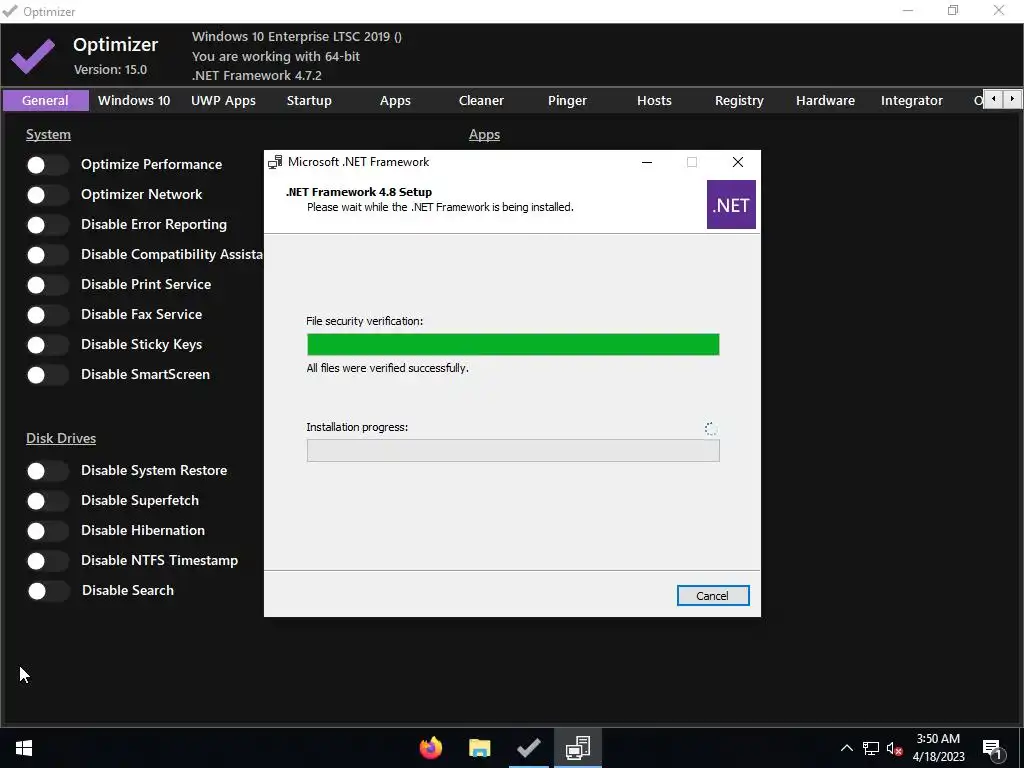Click the .NET setup taskbar icon

pos(578,748)
